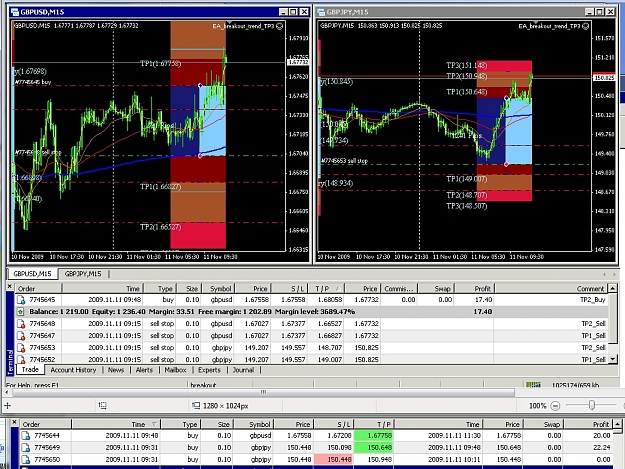Click history order icon for 7745644
This screenshot has height=469, width=625.
click(x=26, y=436)
